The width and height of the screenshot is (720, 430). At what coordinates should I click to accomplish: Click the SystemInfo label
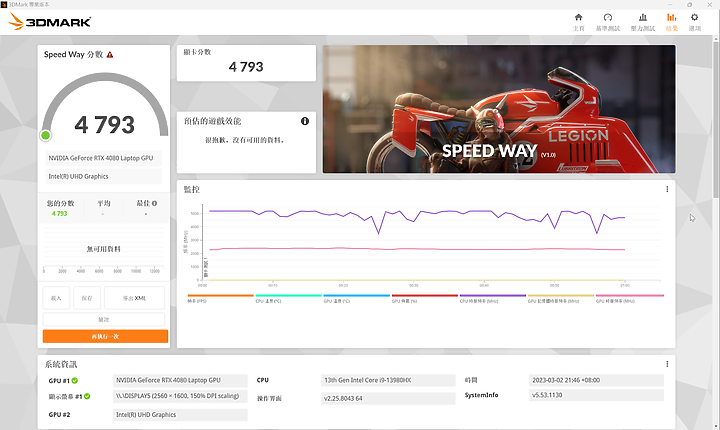pos(481,395)
